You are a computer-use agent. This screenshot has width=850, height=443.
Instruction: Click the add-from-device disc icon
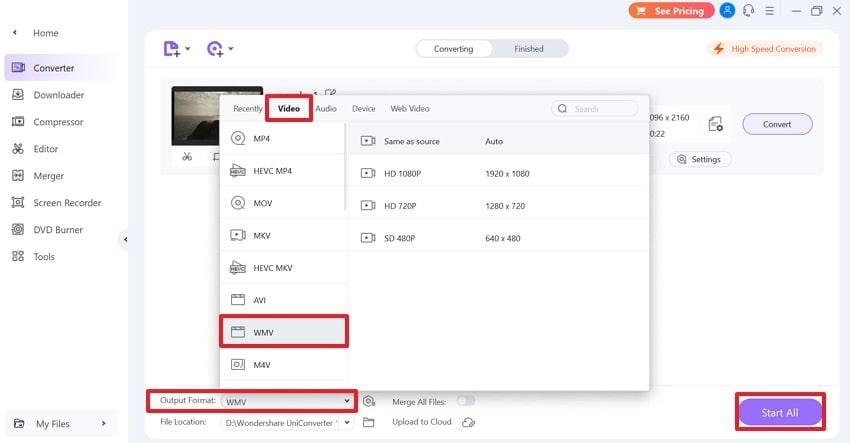[215, 49]
